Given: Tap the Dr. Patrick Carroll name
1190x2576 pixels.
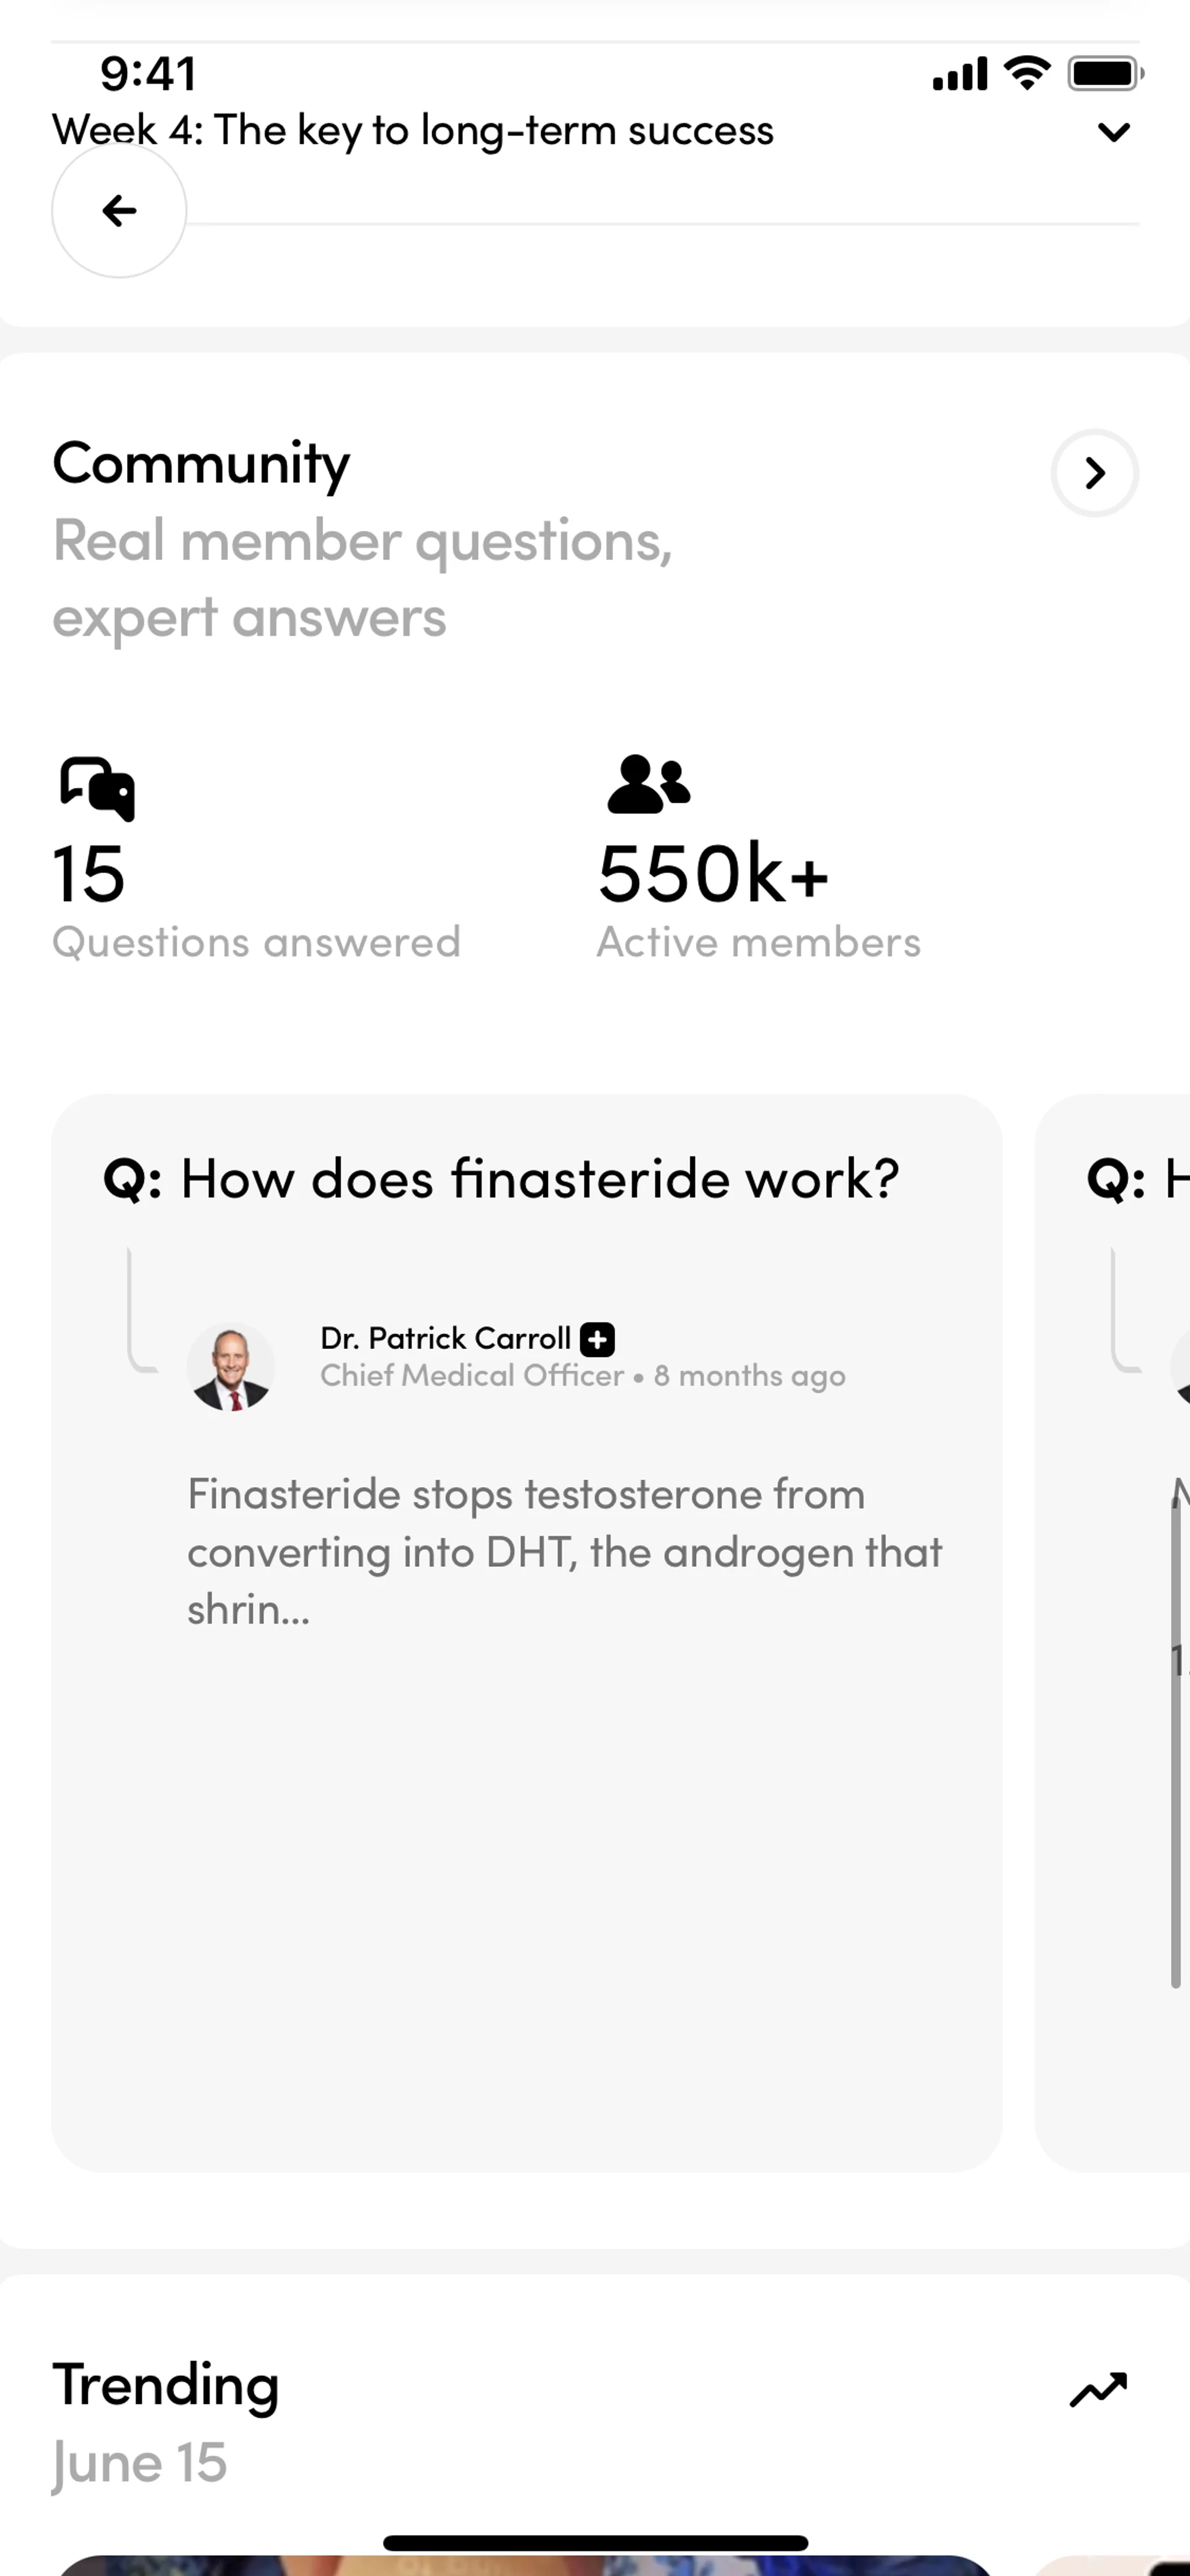Looking at the screenshot, I should coord(445,1338).
